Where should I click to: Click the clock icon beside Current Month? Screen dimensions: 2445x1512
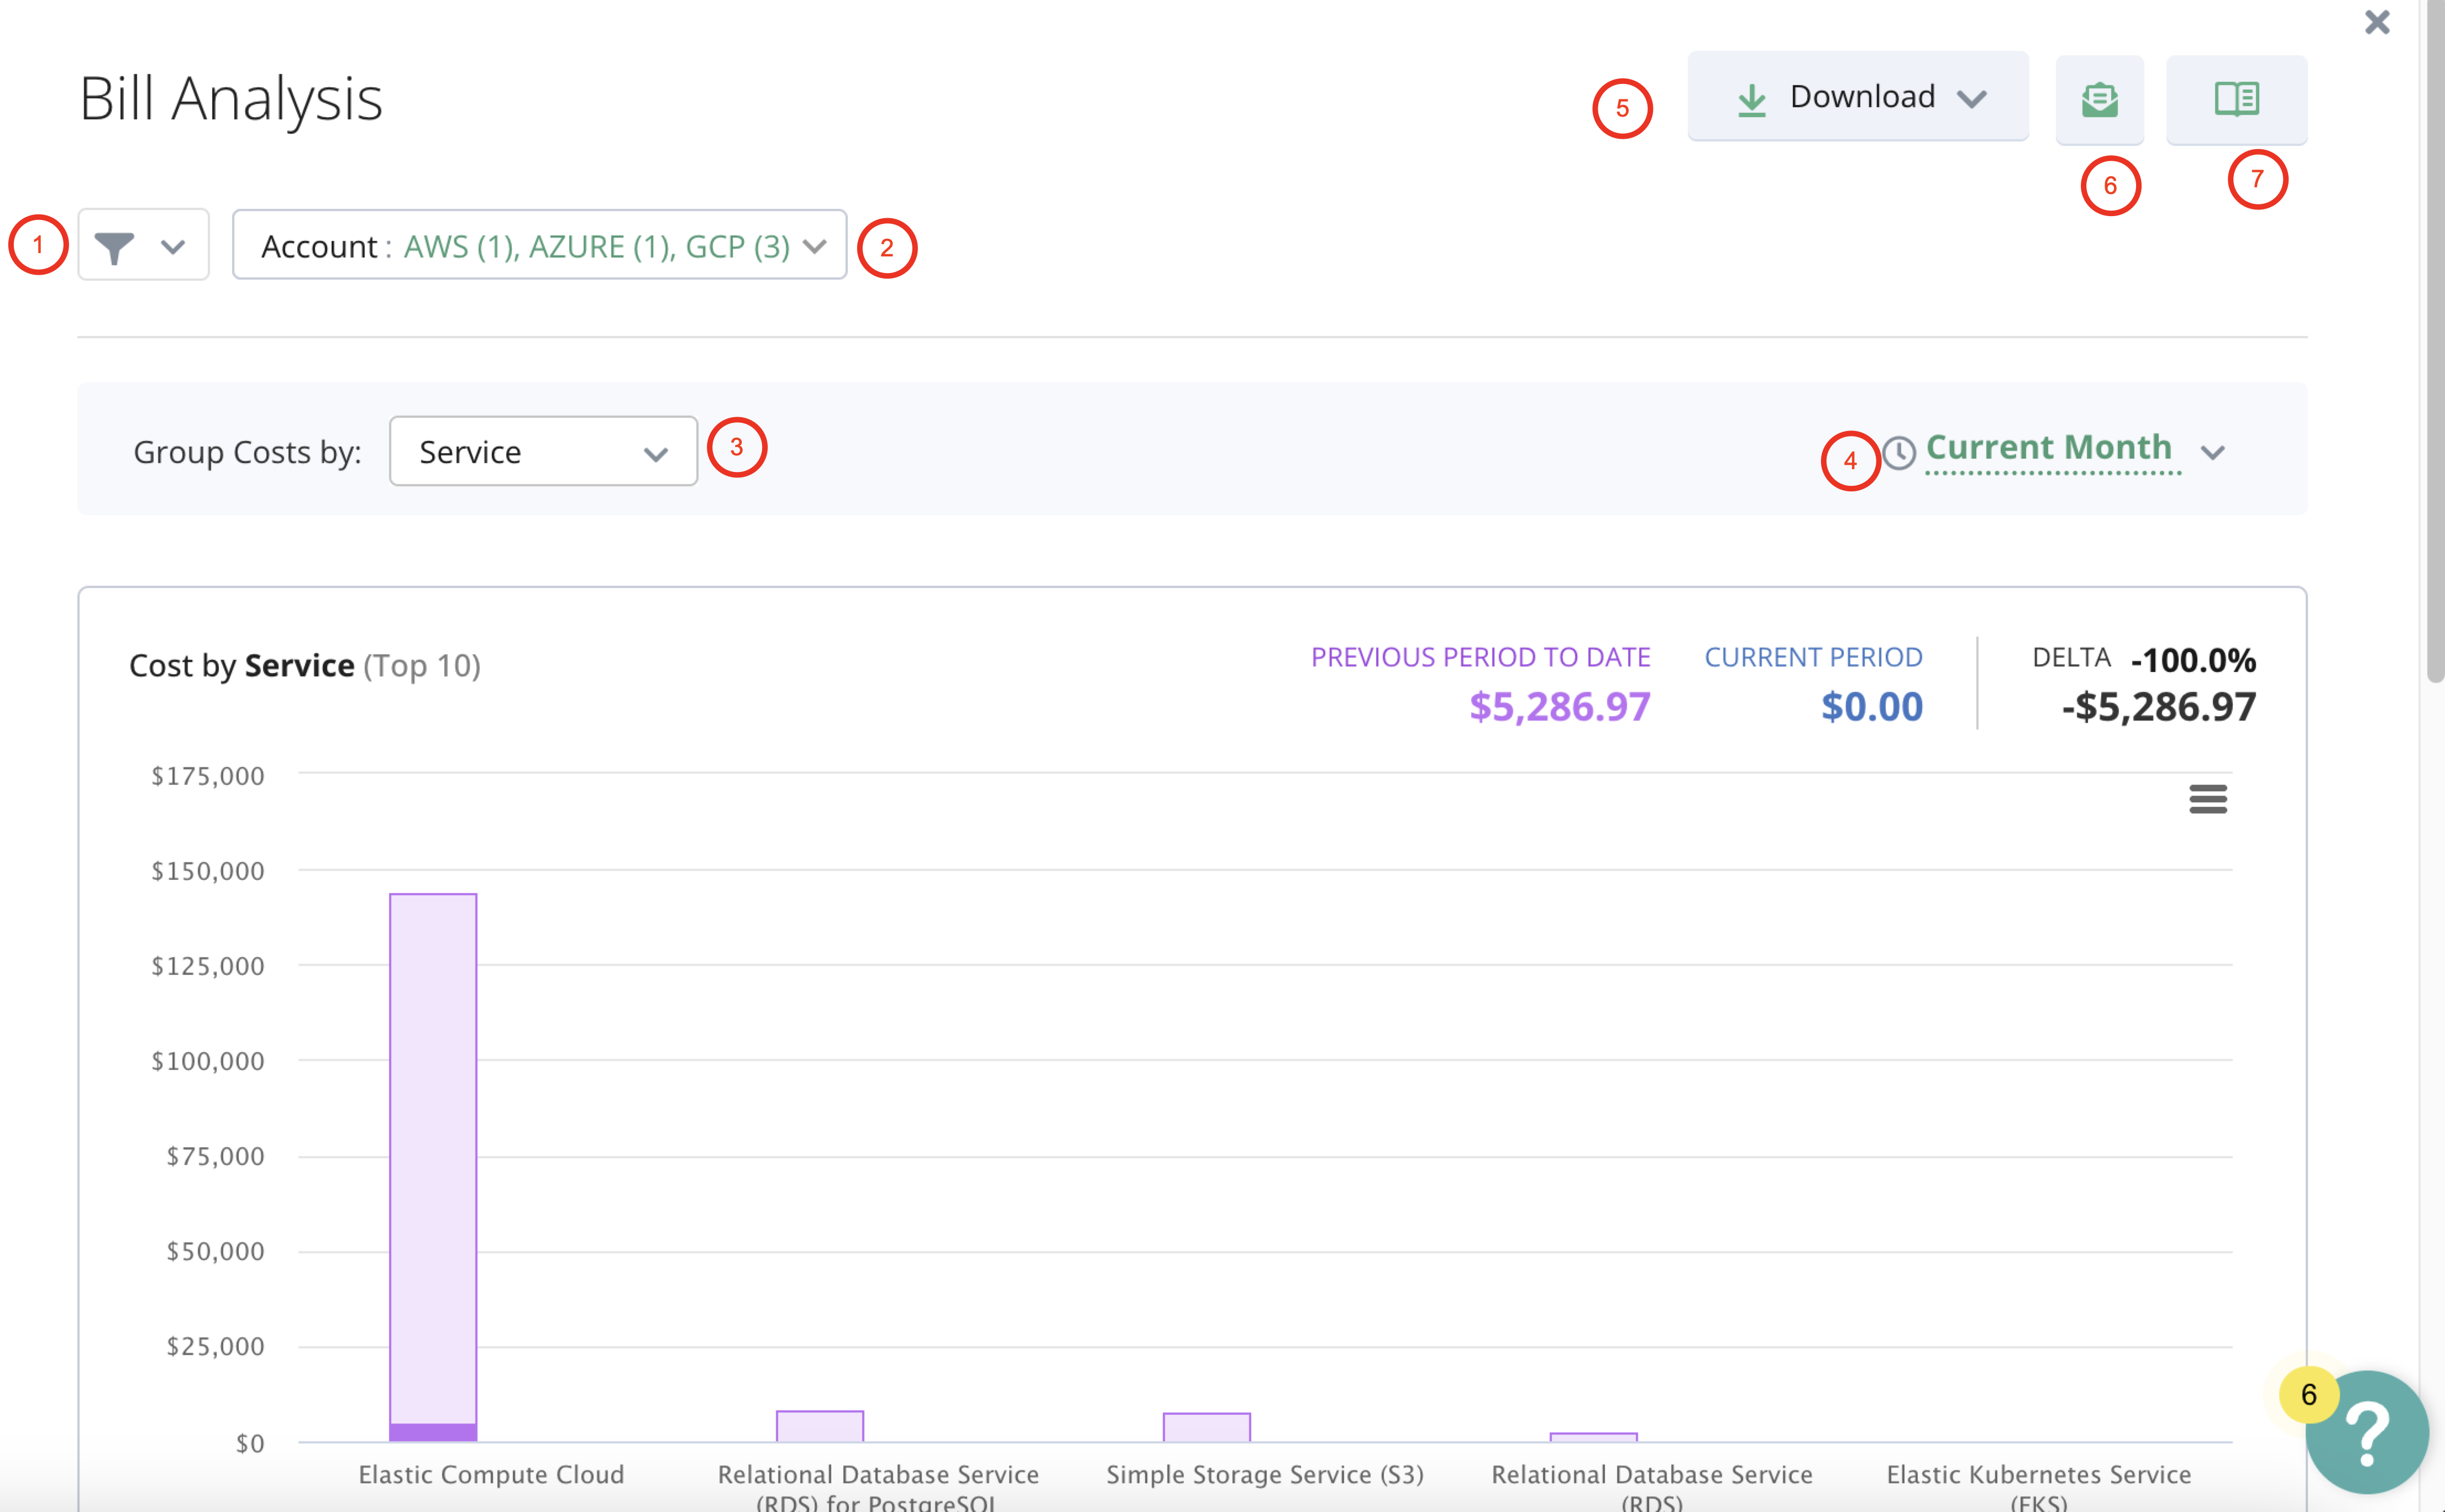click(x=1898, y=453)
